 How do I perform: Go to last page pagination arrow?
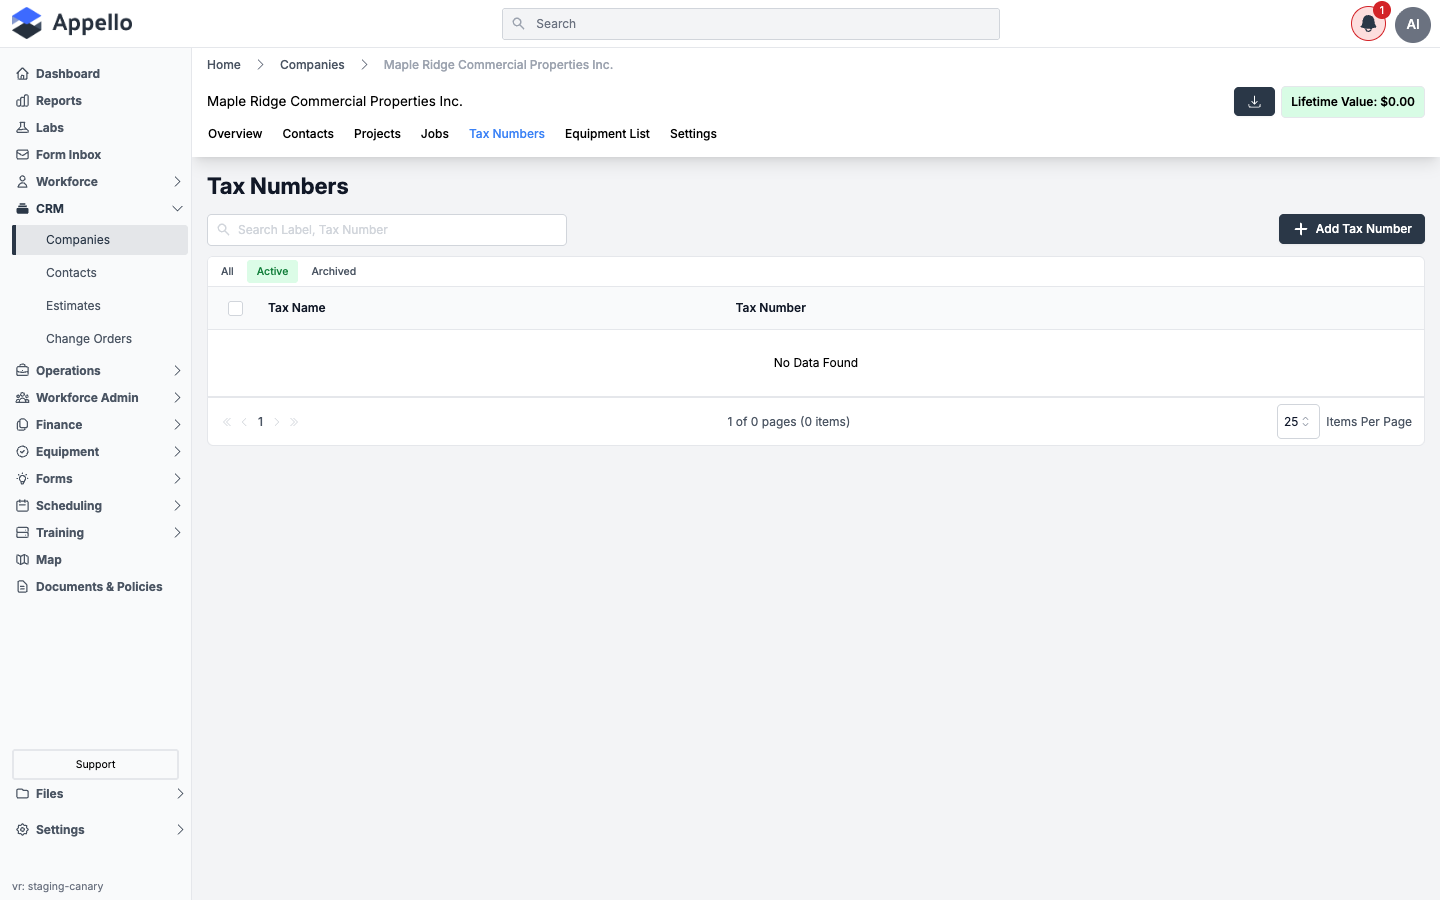(294, 422)
